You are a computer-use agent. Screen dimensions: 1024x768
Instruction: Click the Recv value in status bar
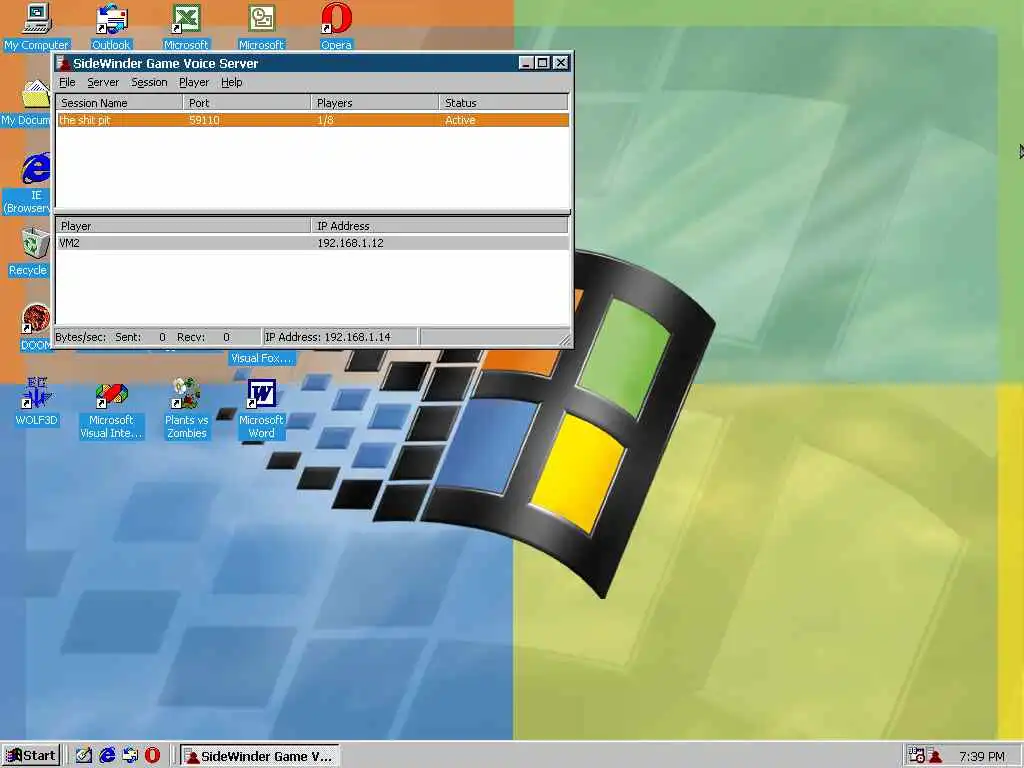(226, 337)
